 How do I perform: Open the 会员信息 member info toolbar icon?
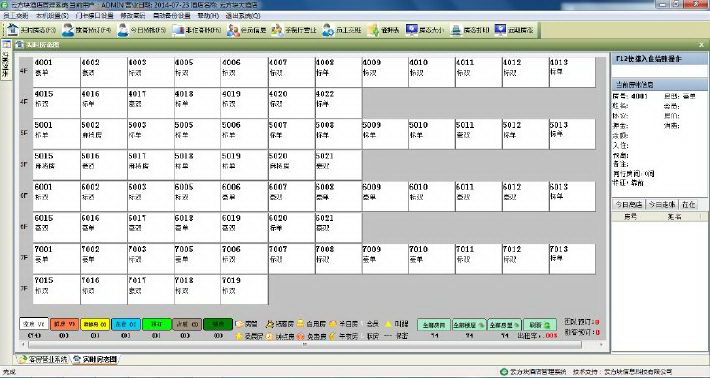tap(233, 30)
